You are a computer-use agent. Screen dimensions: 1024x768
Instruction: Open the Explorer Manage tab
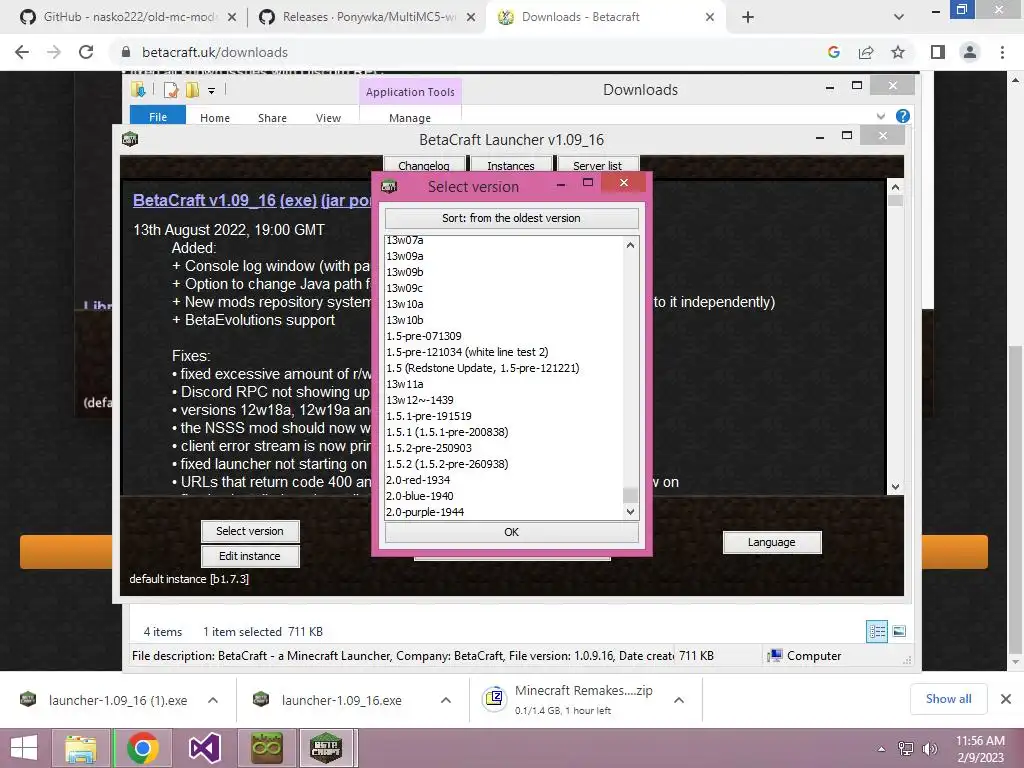[409, 118]
